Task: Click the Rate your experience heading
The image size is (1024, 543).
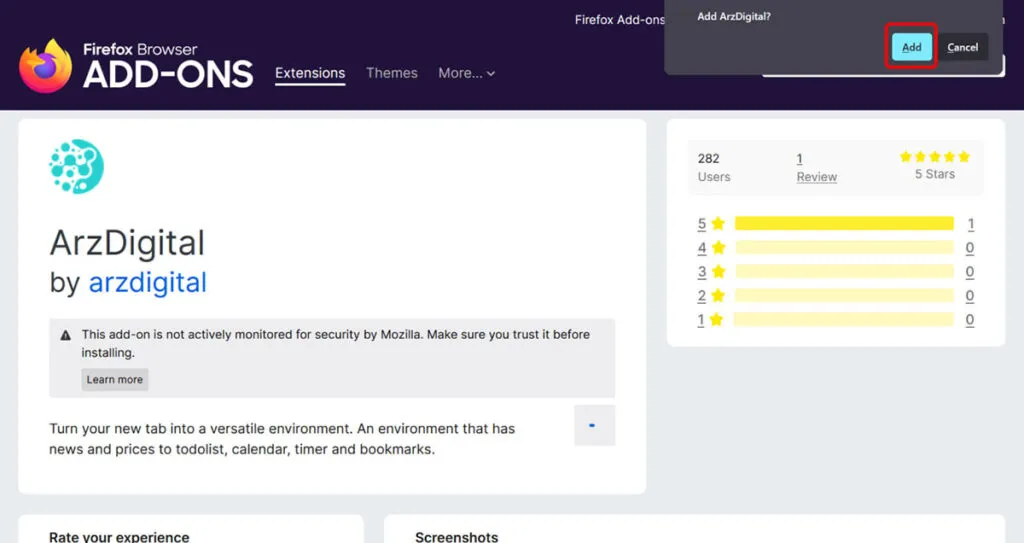Action: tap(119, 537)
